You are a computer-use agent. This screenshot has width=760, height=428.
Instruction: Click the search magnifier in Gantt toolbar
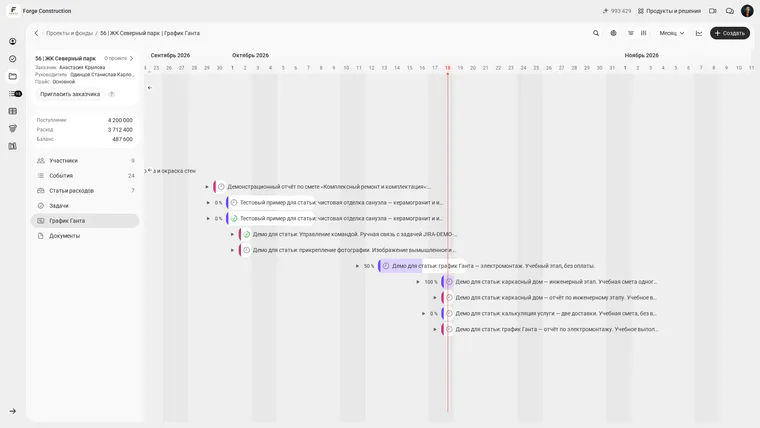coord(596,33)
